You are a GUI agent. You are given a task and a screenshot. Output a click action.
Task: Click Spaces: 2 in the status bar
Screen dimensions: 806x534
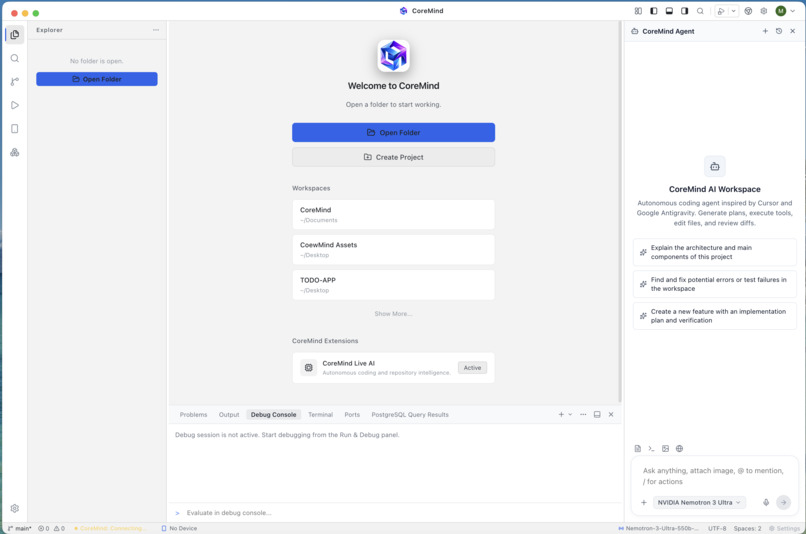pyautogui.click(x=747, y=528)
